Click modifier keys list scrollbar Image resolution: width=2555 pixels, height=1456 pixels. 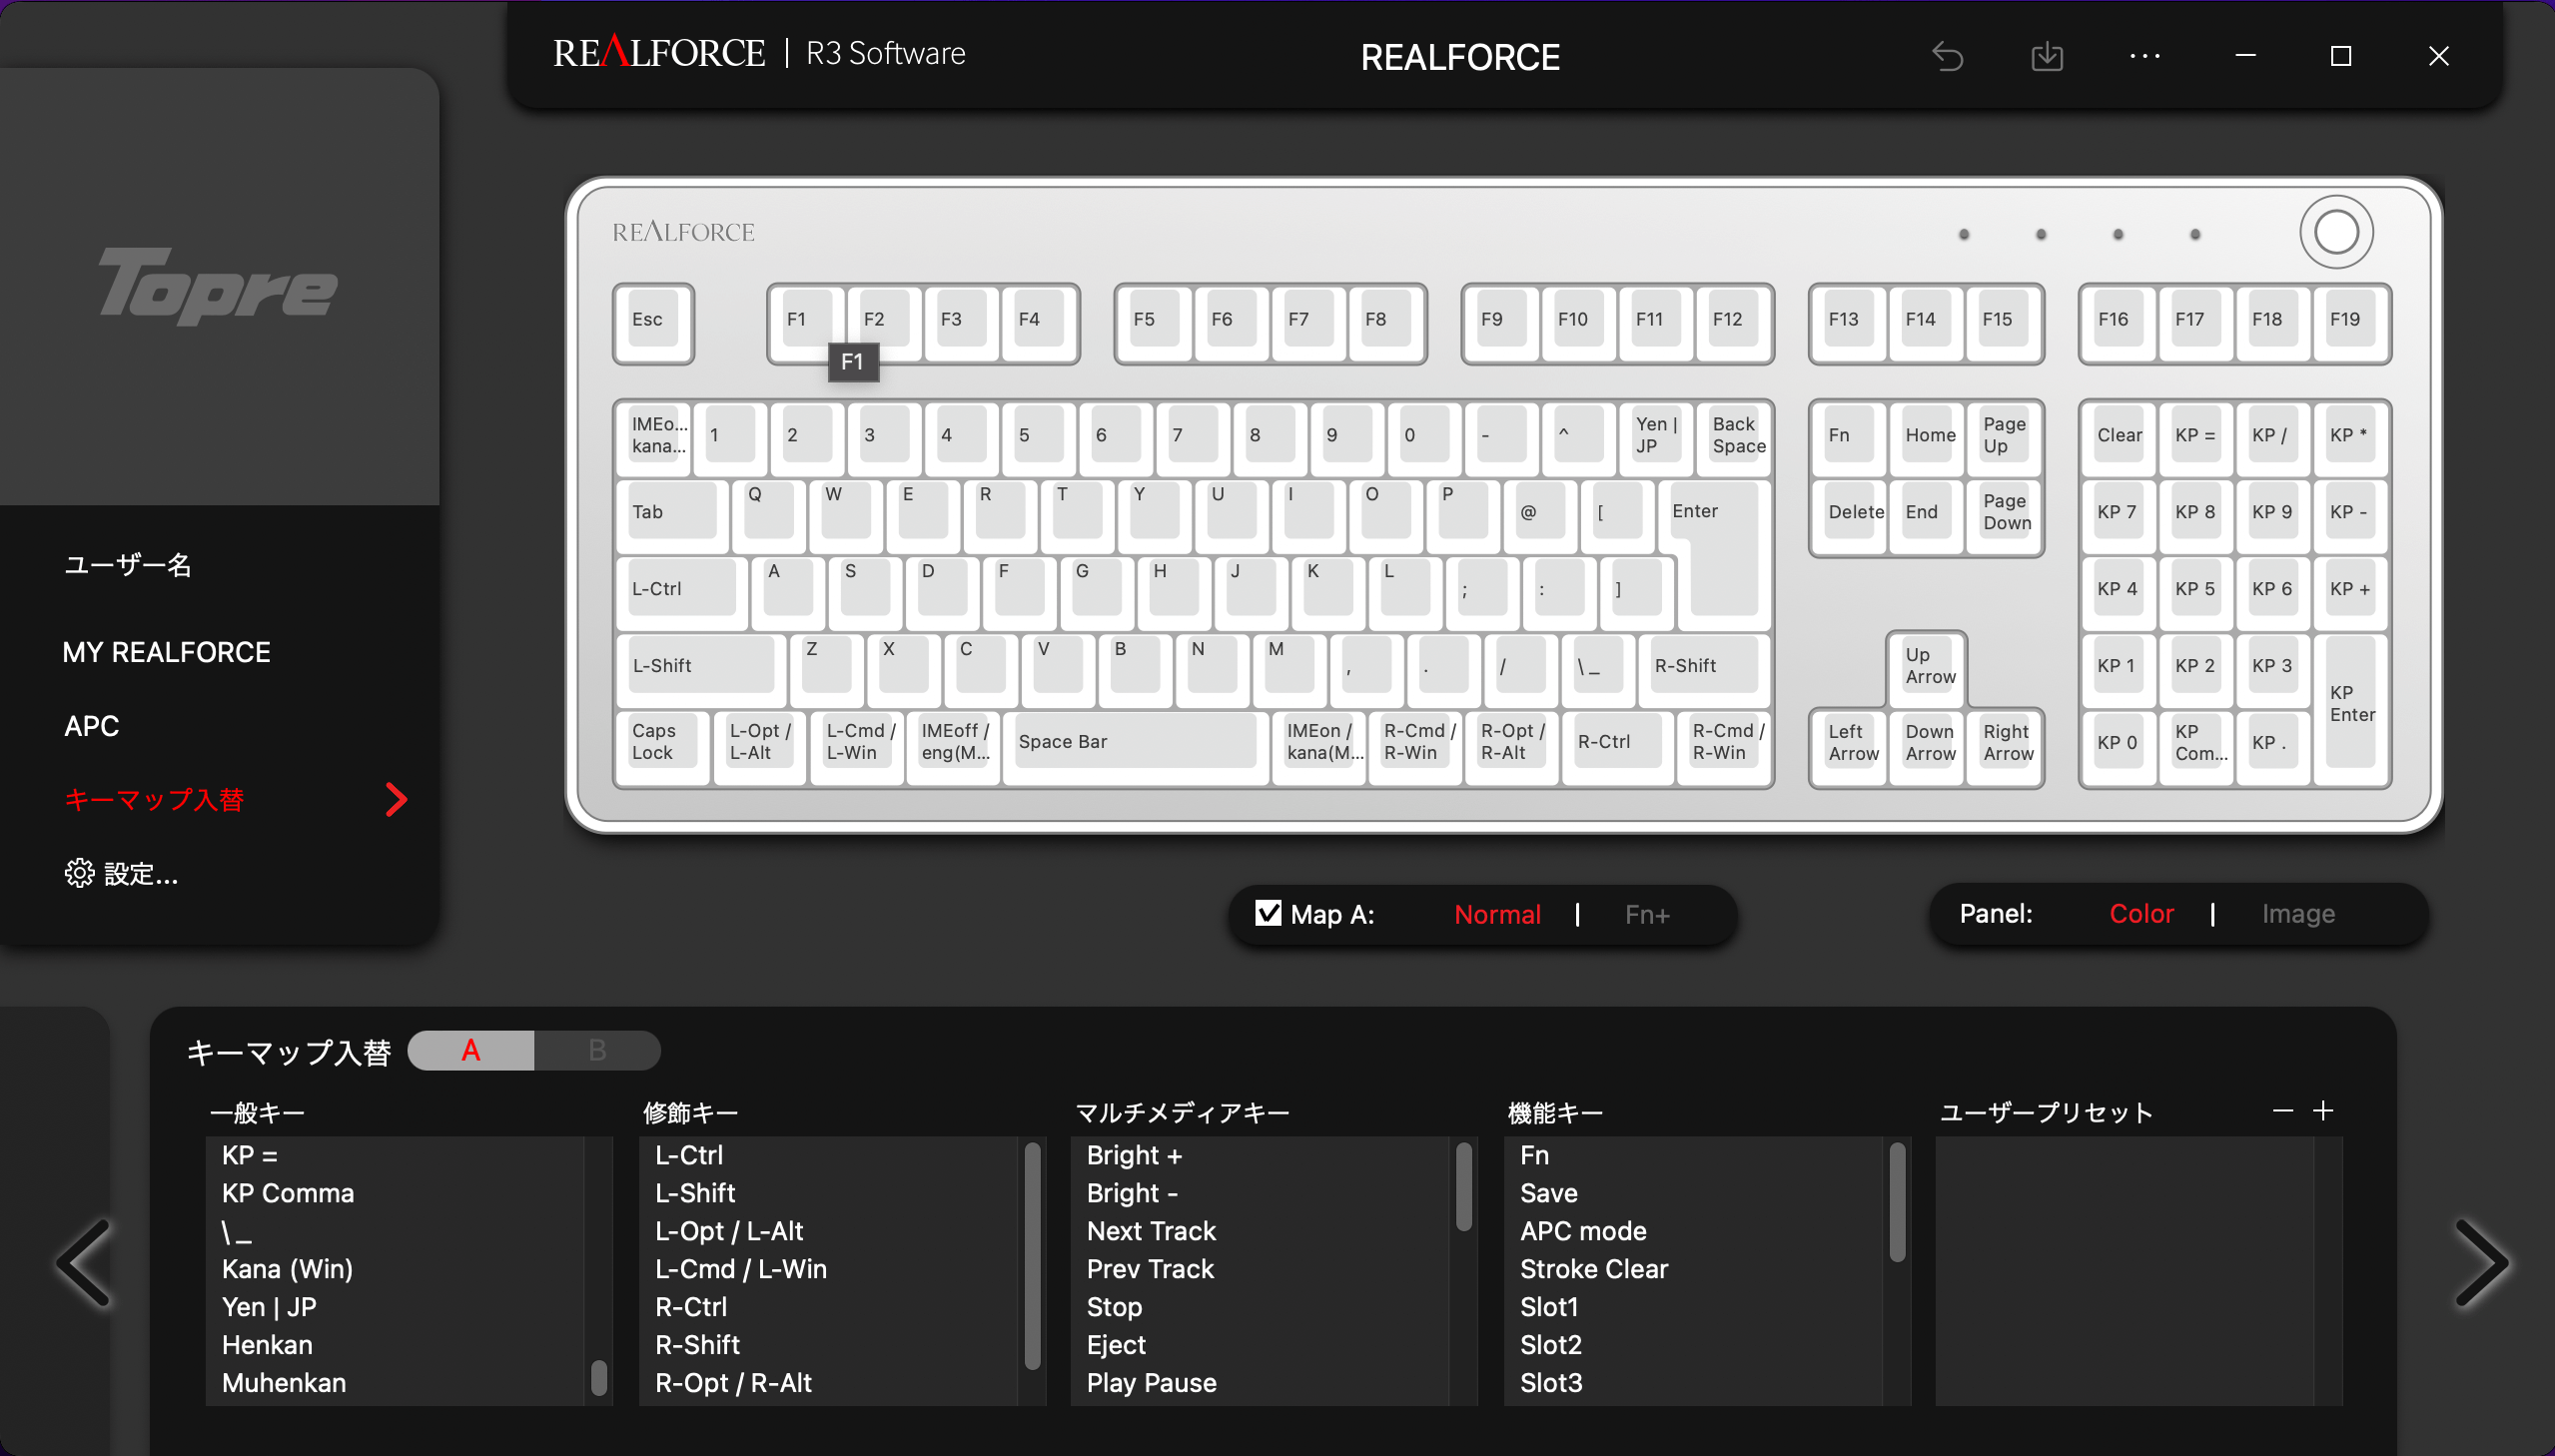(1032, 1256)
